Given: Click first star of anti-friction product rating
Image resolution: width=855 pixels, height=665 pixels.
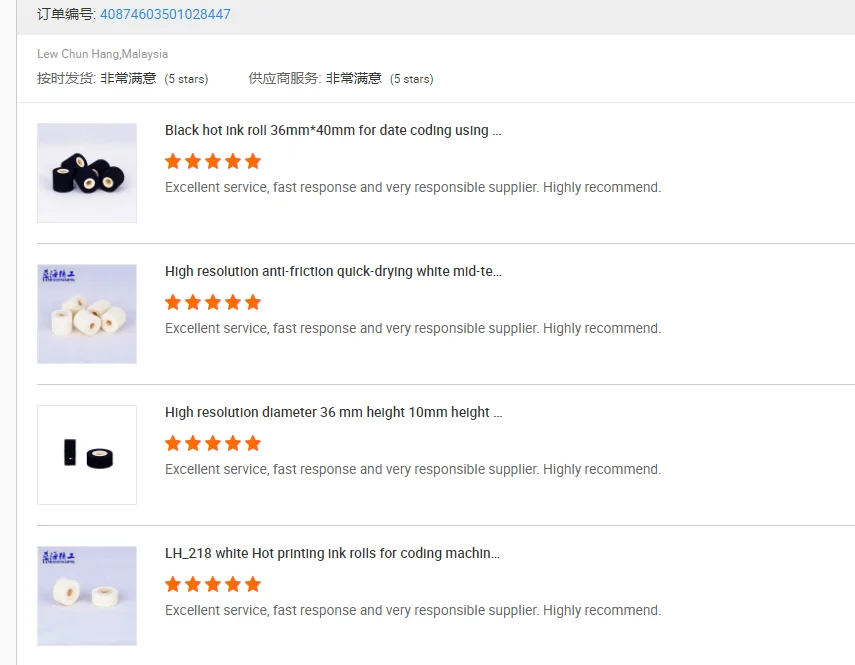Looking at the screenshot, I should point(173,302).
